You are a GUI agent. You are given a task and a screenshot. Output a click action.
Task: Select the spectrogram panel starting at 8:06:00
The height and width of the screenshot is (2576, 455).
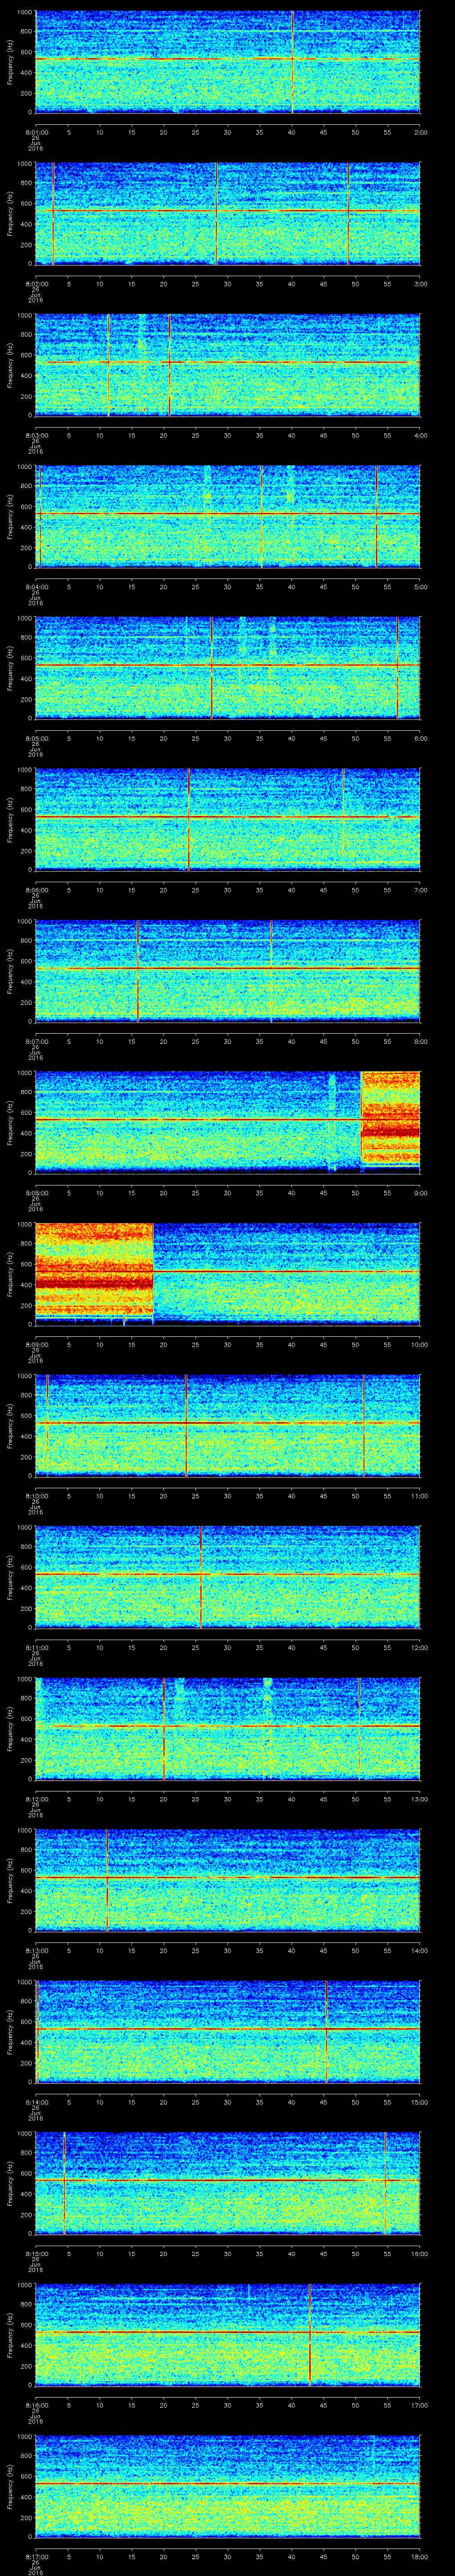coord(228,820)
